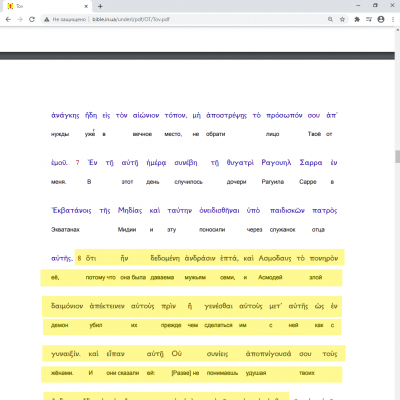Viewport: 400px width, 400px height.
Task: Open the media control playlist icon
Action: click(x=369, y=19)
